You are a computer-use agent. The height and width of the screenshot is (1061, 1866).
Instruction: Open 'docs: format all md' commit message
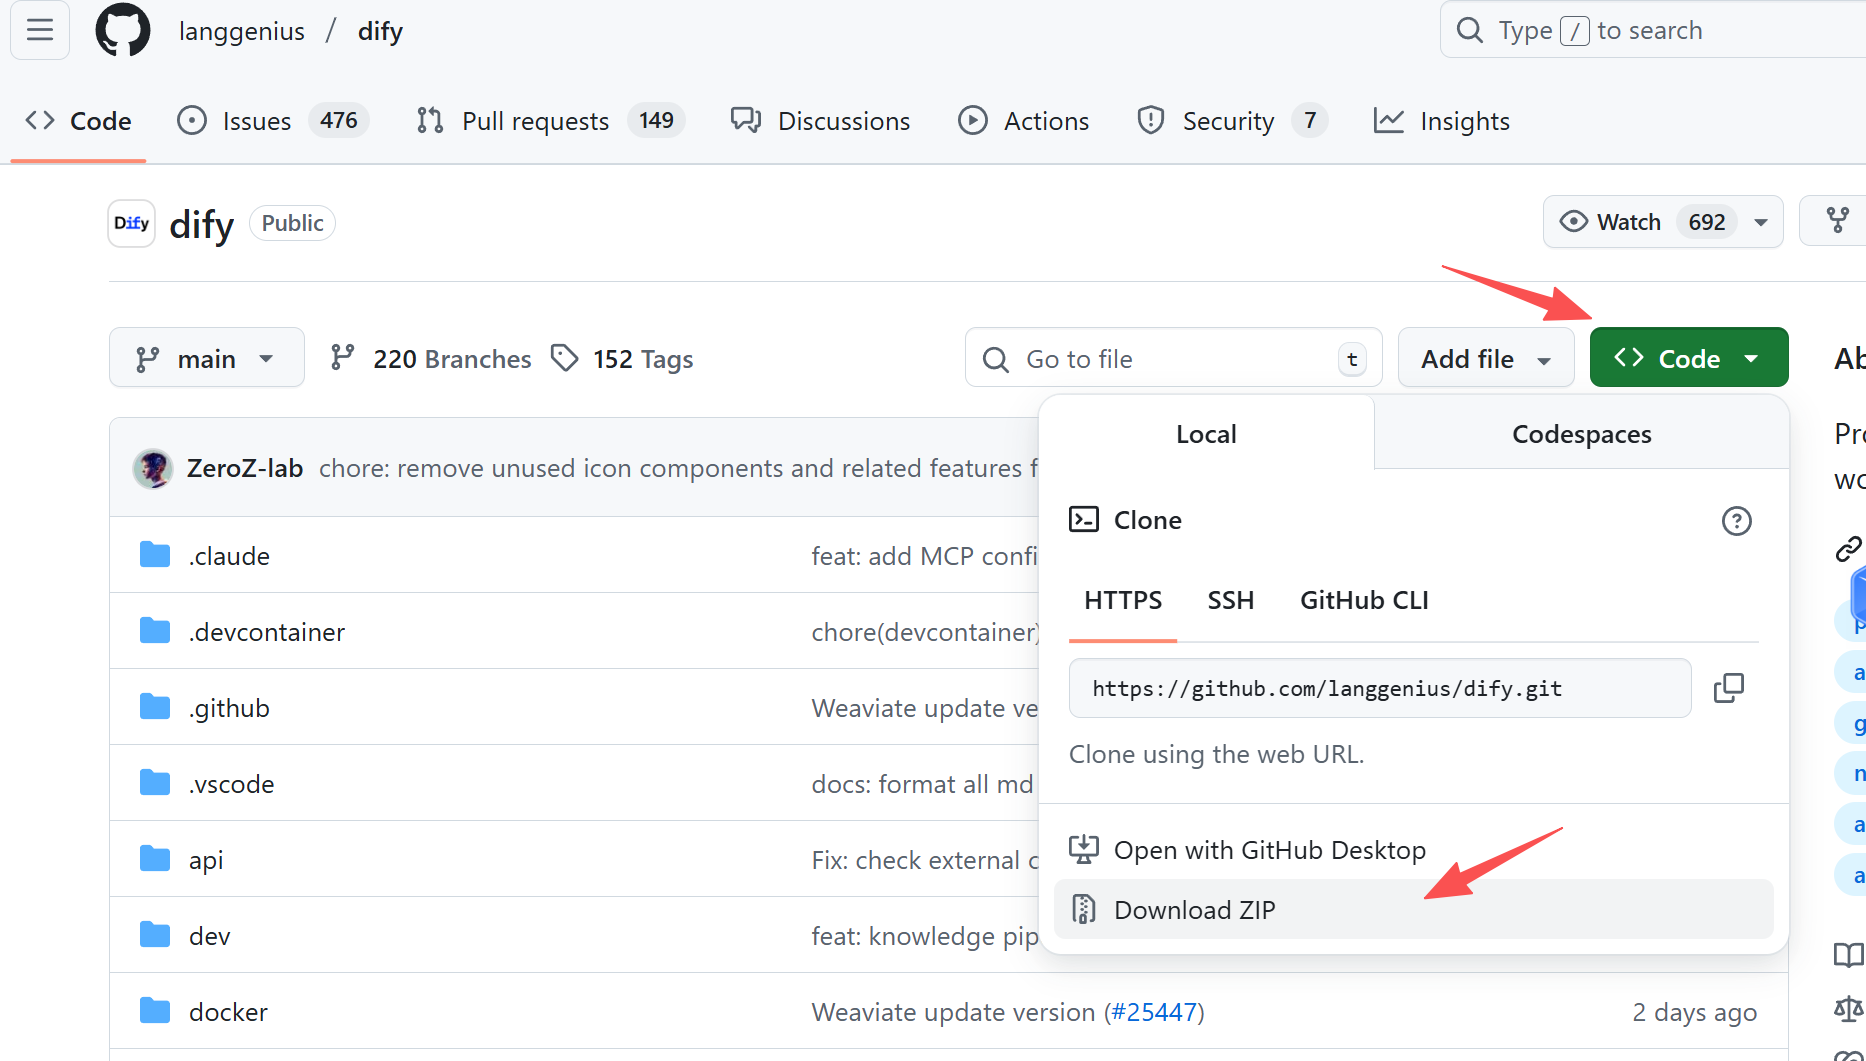coord(923,784)
